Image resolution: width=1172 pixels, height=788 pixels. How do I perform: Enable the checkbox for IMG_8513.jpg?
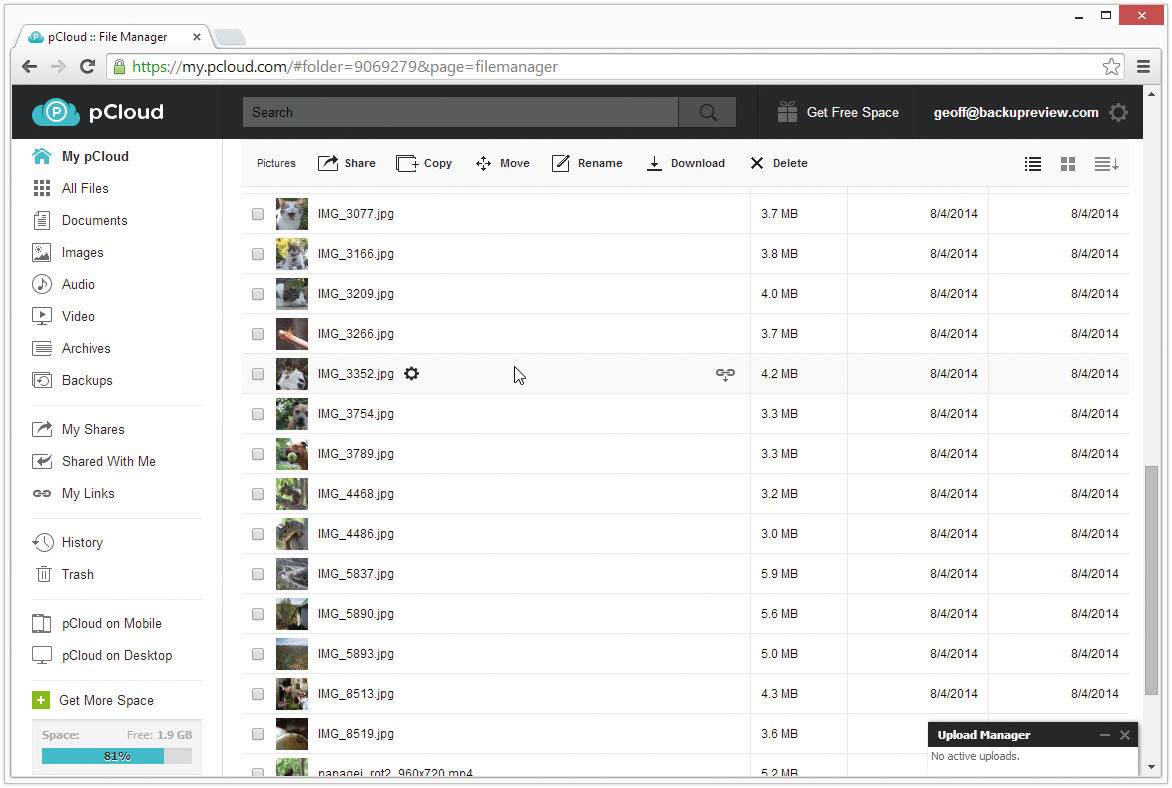tap(258, 694)
